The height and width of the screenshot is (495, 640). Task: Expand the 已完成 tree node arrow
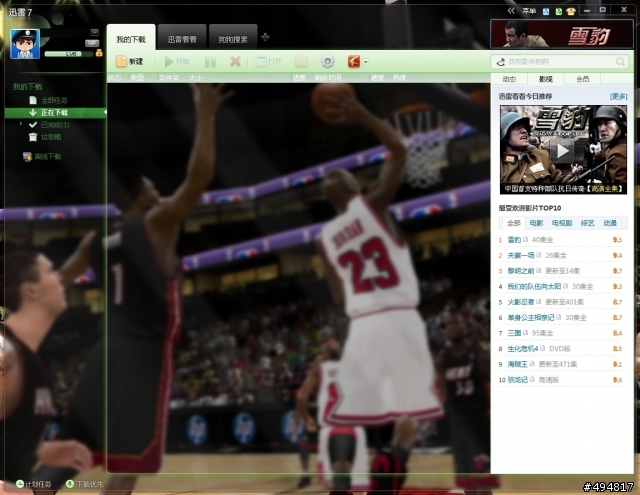[21, 124]
